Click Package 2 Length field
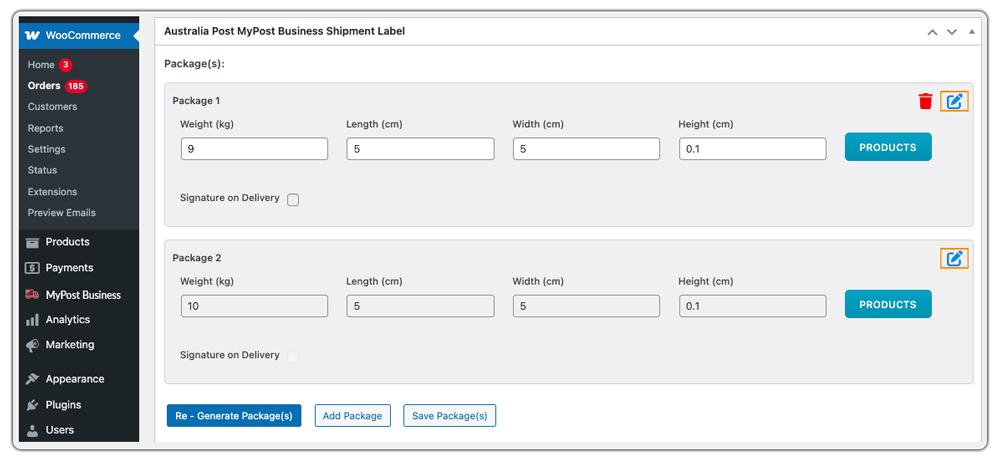This screenshot has height=459, width=1000. click(x=420, y=306)
